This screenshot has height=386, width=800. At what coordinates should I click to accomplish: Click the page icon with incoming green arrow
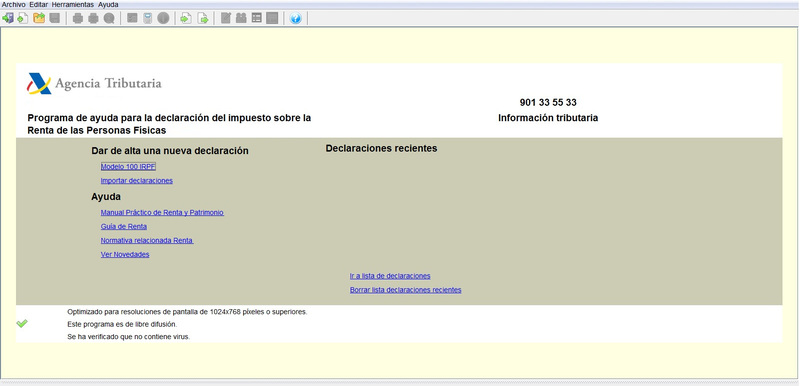(186, 18)
